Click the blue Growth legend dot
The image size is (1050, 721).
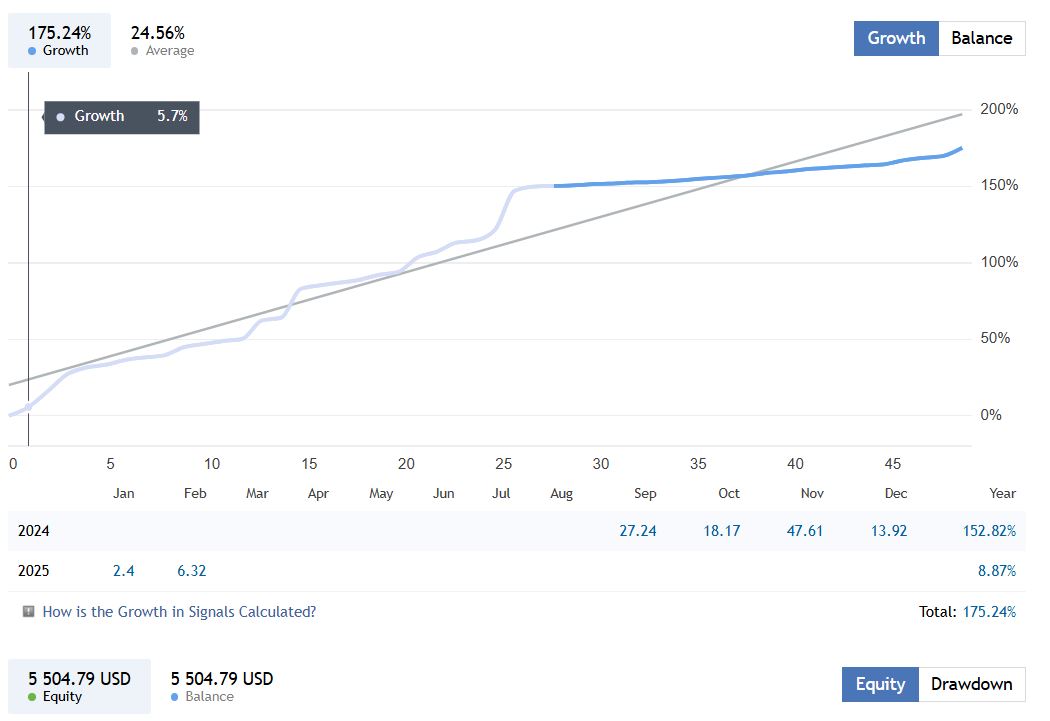click(x=33, y=51)
